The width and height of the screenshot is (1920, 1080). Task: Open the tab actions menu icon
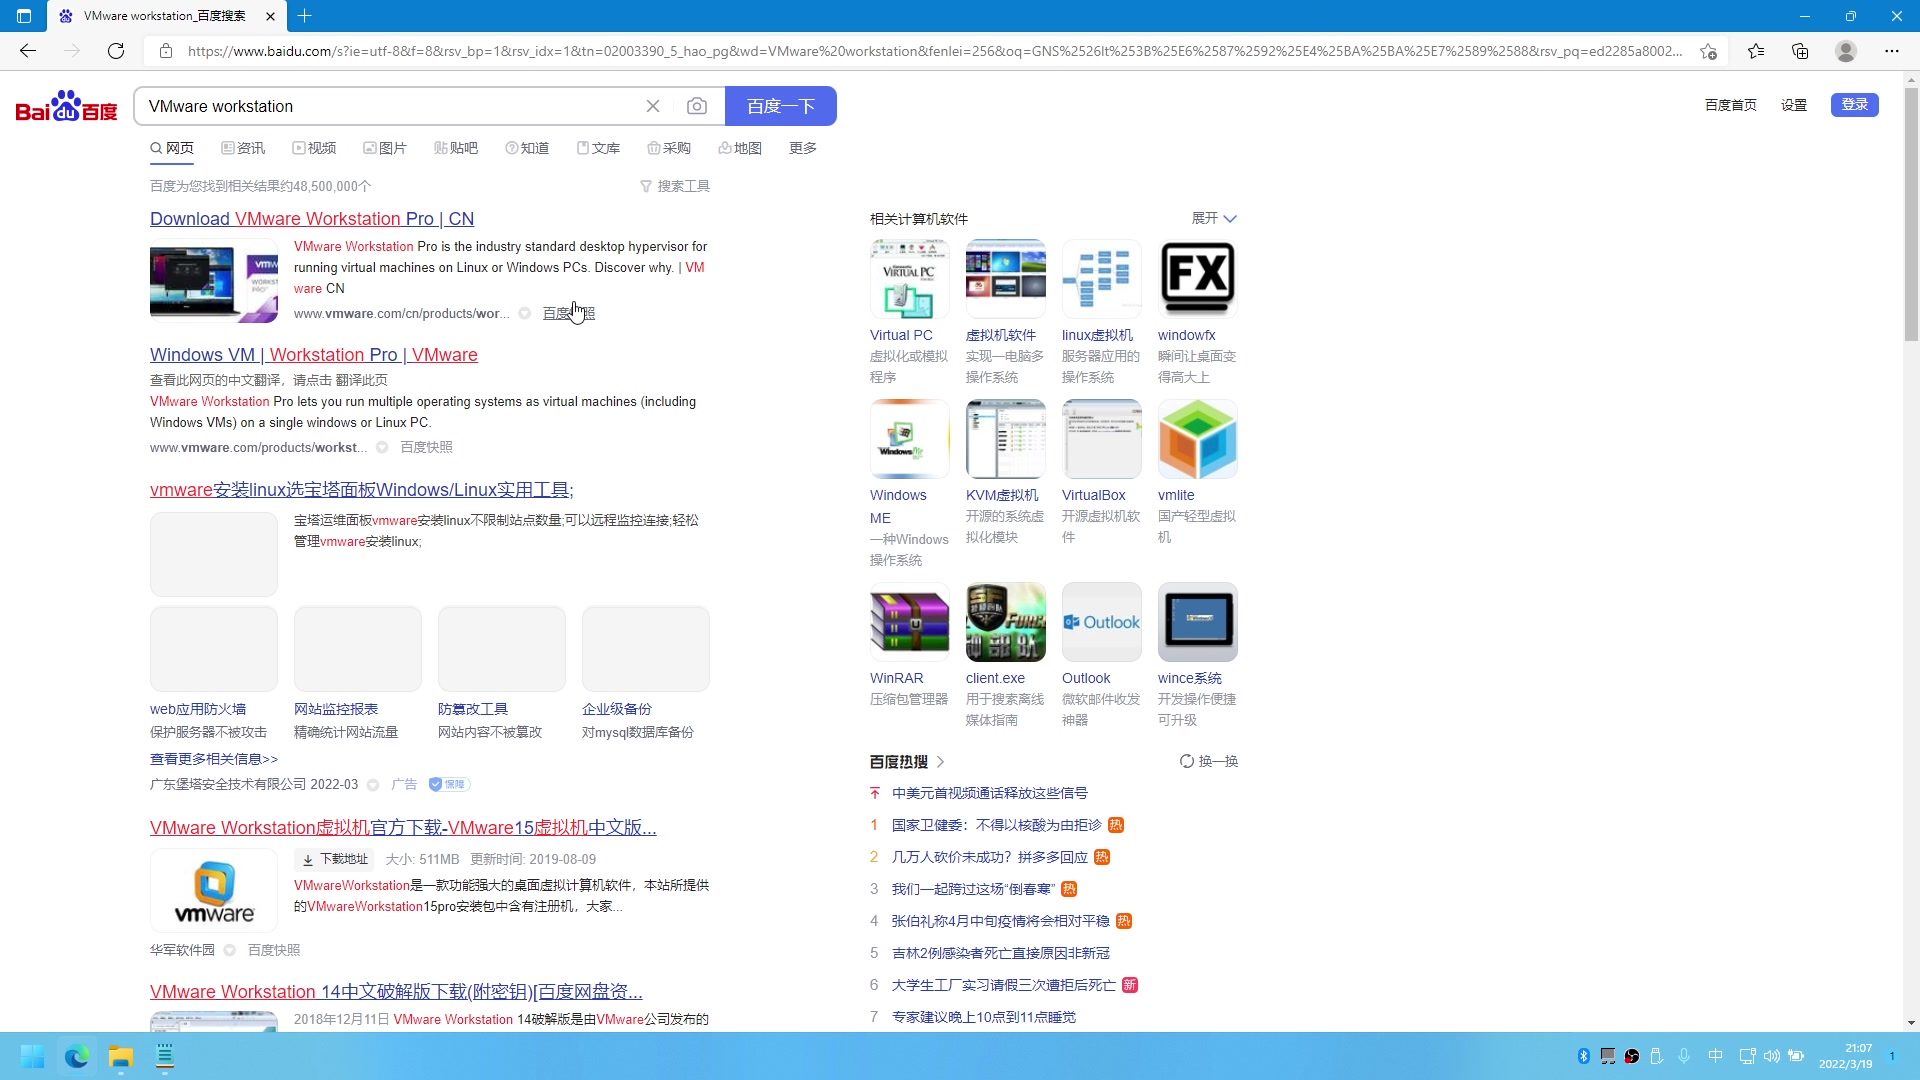click(24, 16)
